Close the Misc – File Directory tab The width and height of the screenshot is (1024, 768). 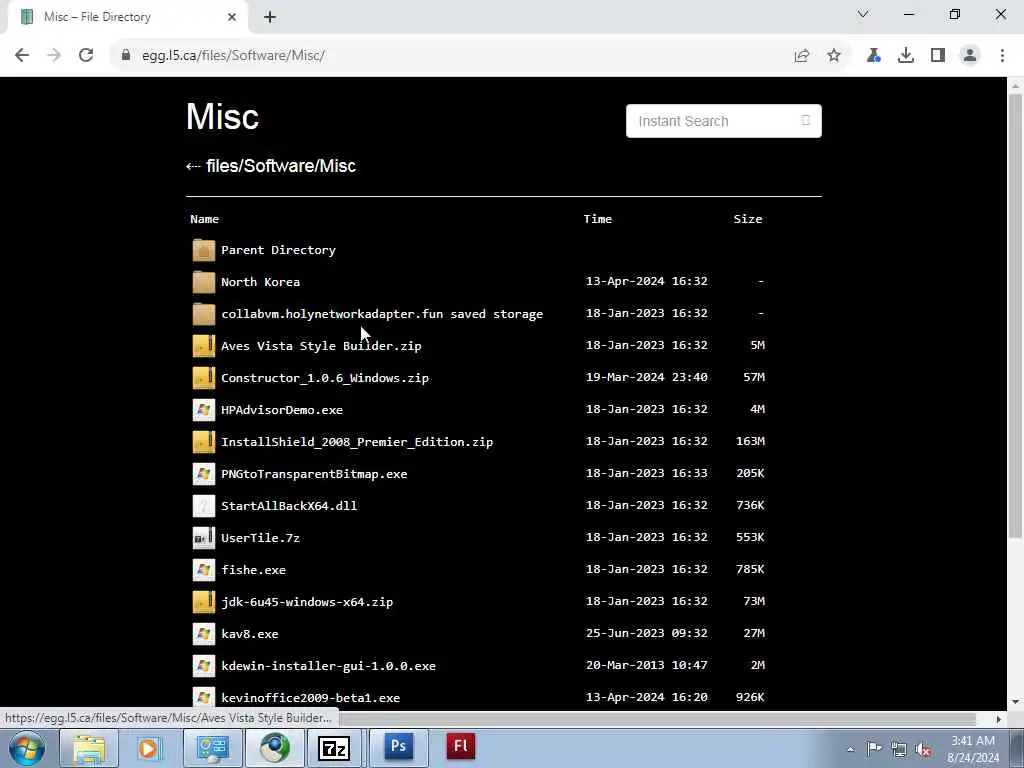pos(232,17)
